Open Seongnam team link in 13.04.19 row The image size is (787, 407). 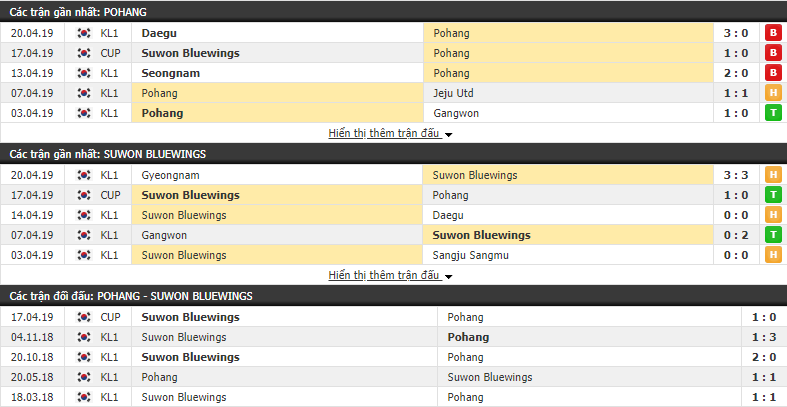pos(171,73)
